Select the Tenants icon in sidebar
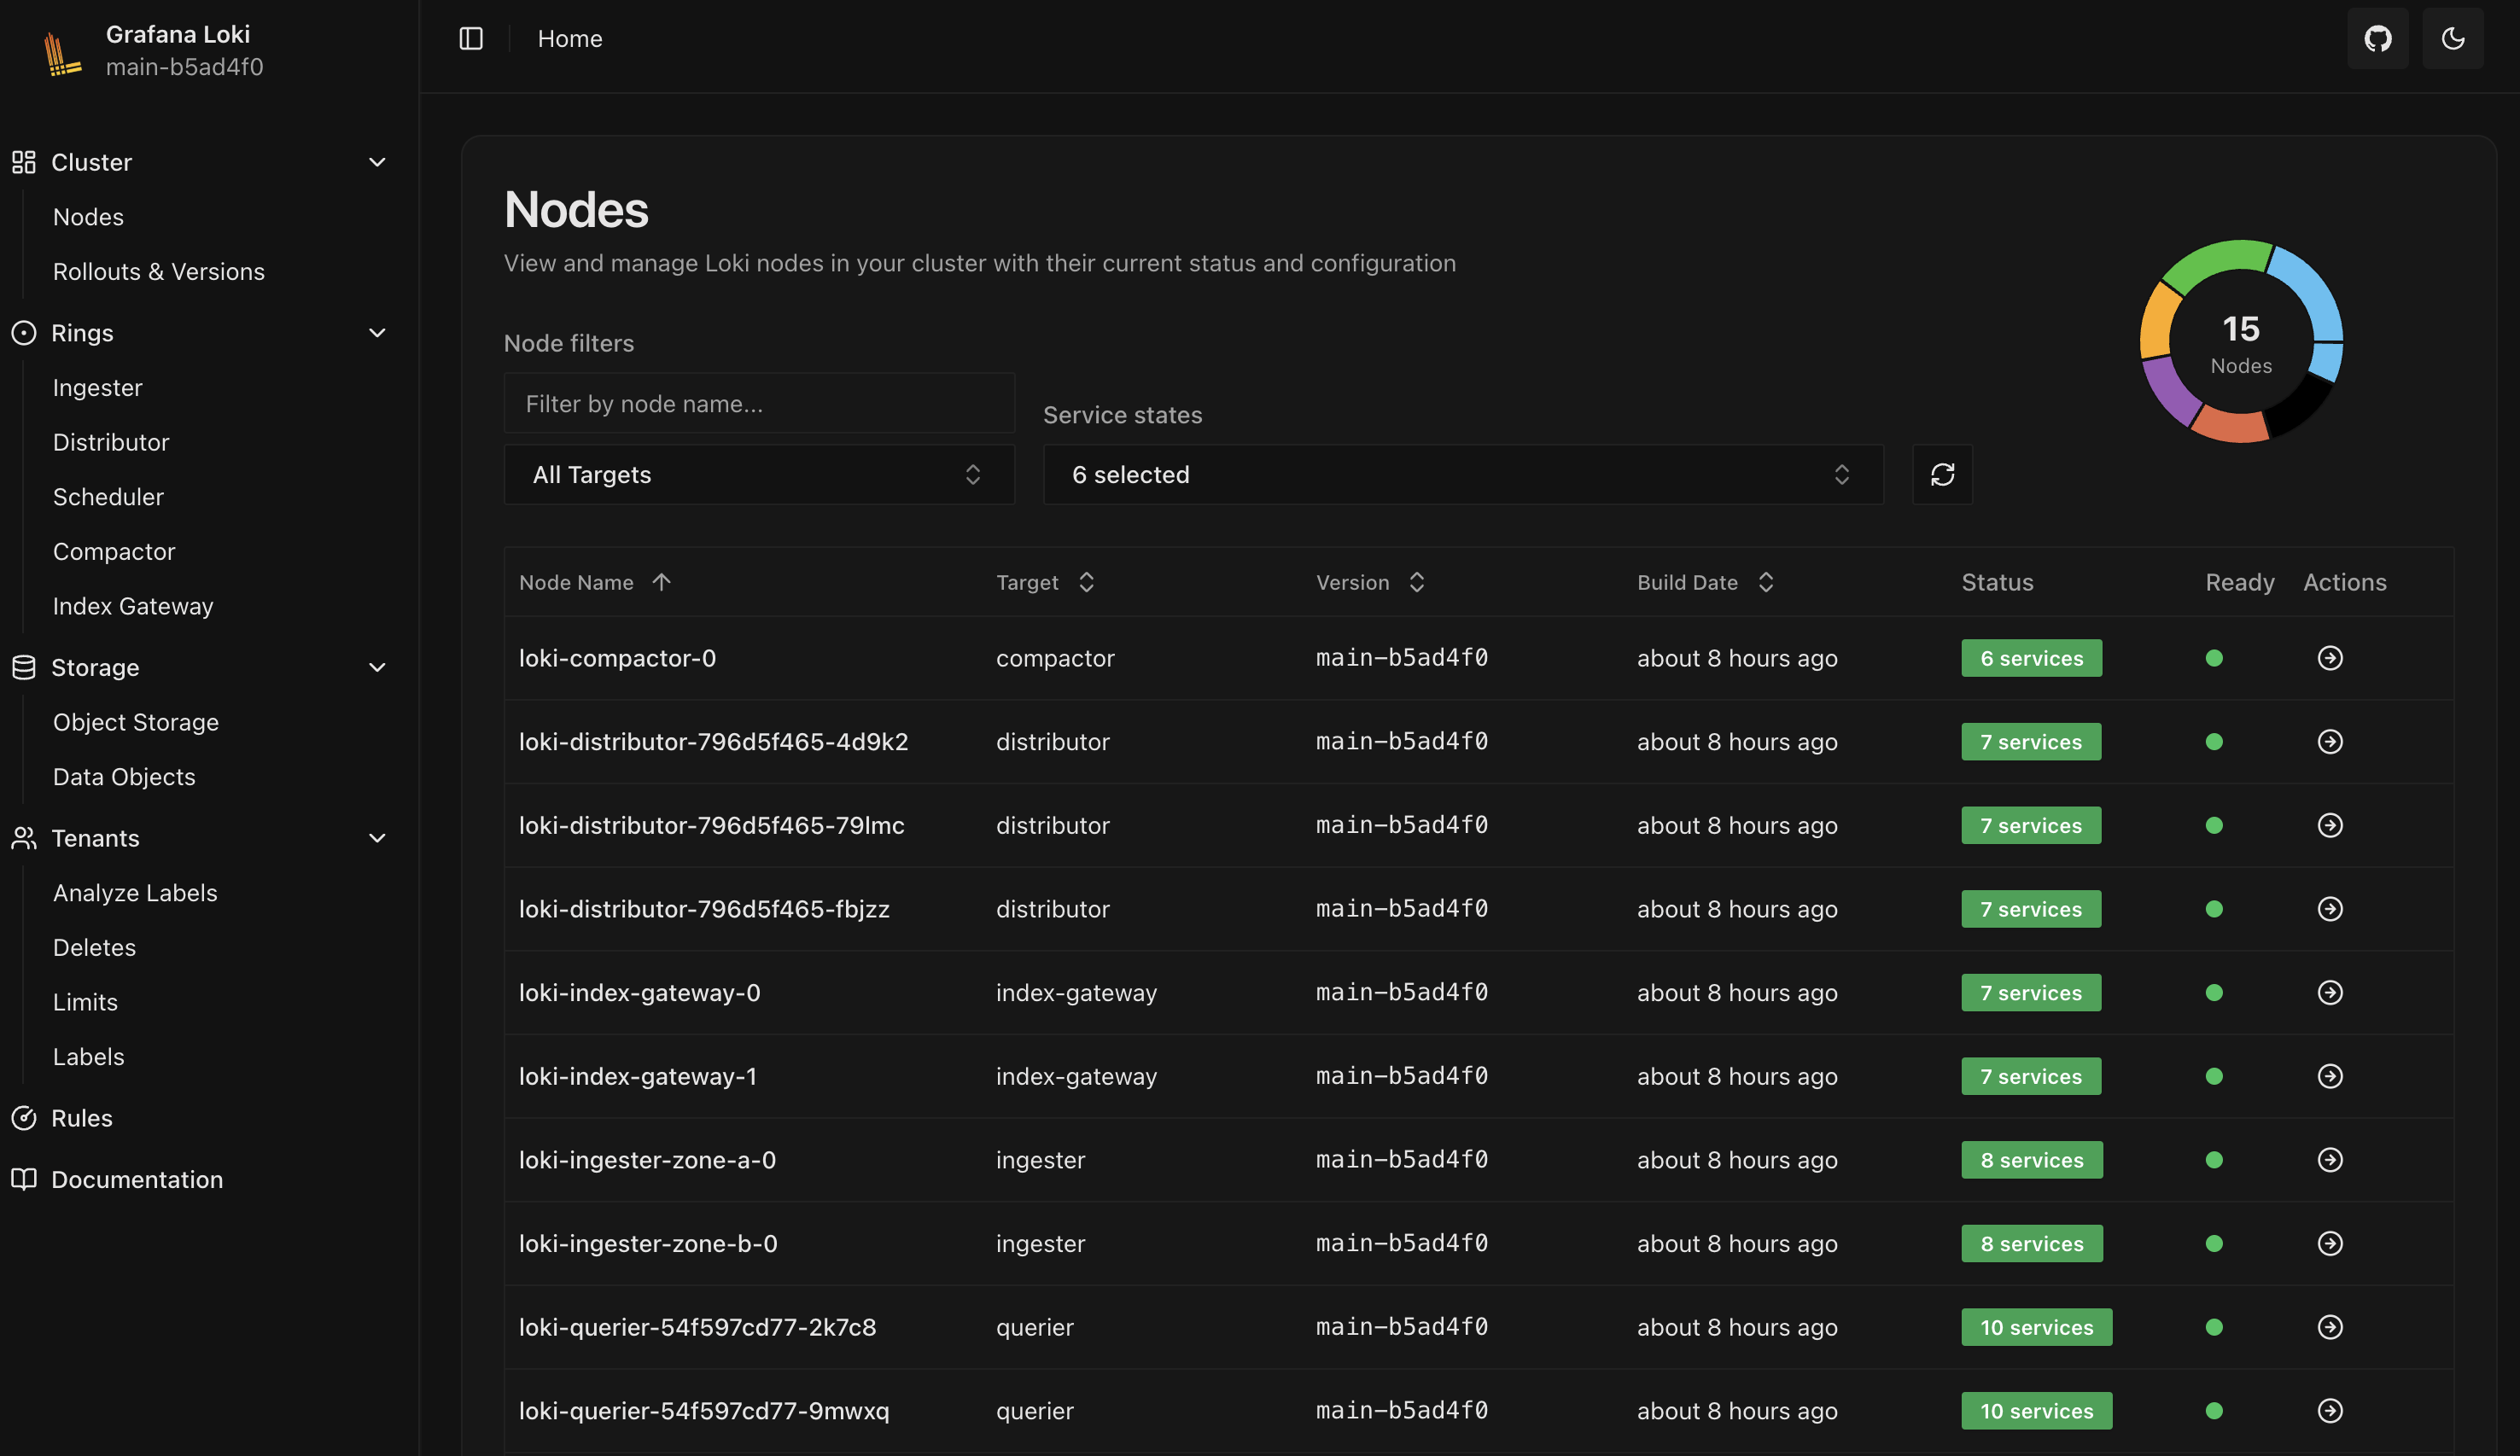 click(23, 838)
